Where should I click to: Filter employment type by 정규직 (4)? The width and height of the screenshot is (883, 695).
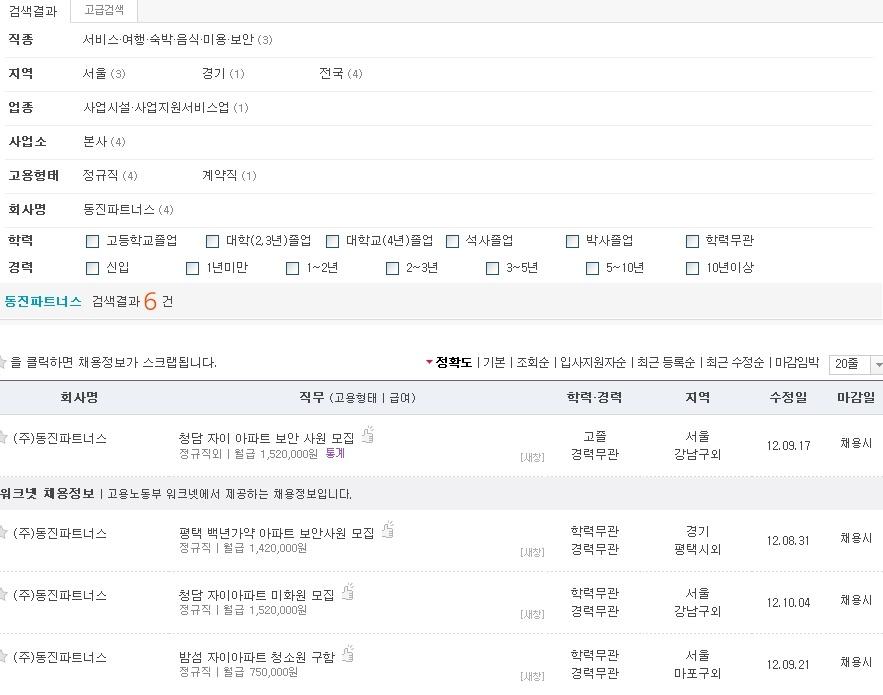(x=110, y=175)
